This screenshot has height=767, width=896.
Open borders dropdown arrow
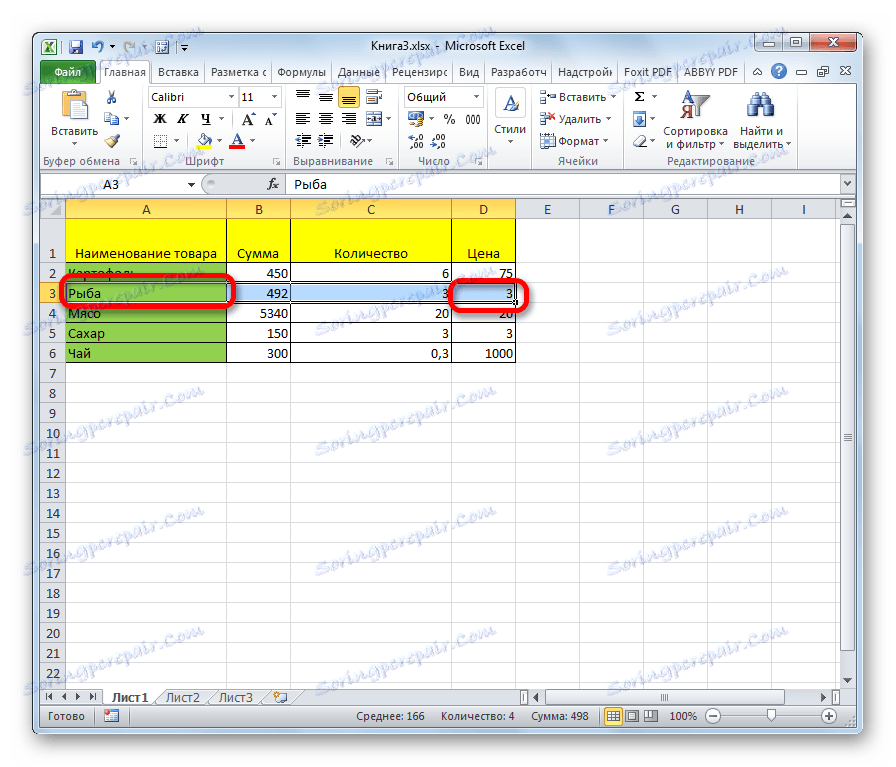177,141
